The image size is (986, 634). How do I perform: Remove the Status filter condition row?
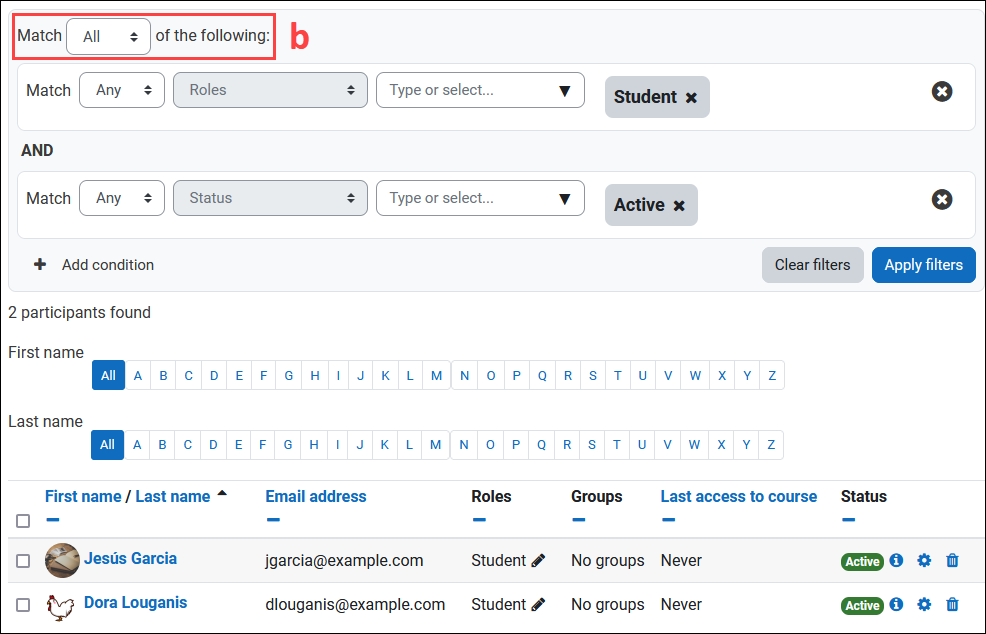[941, 200]
